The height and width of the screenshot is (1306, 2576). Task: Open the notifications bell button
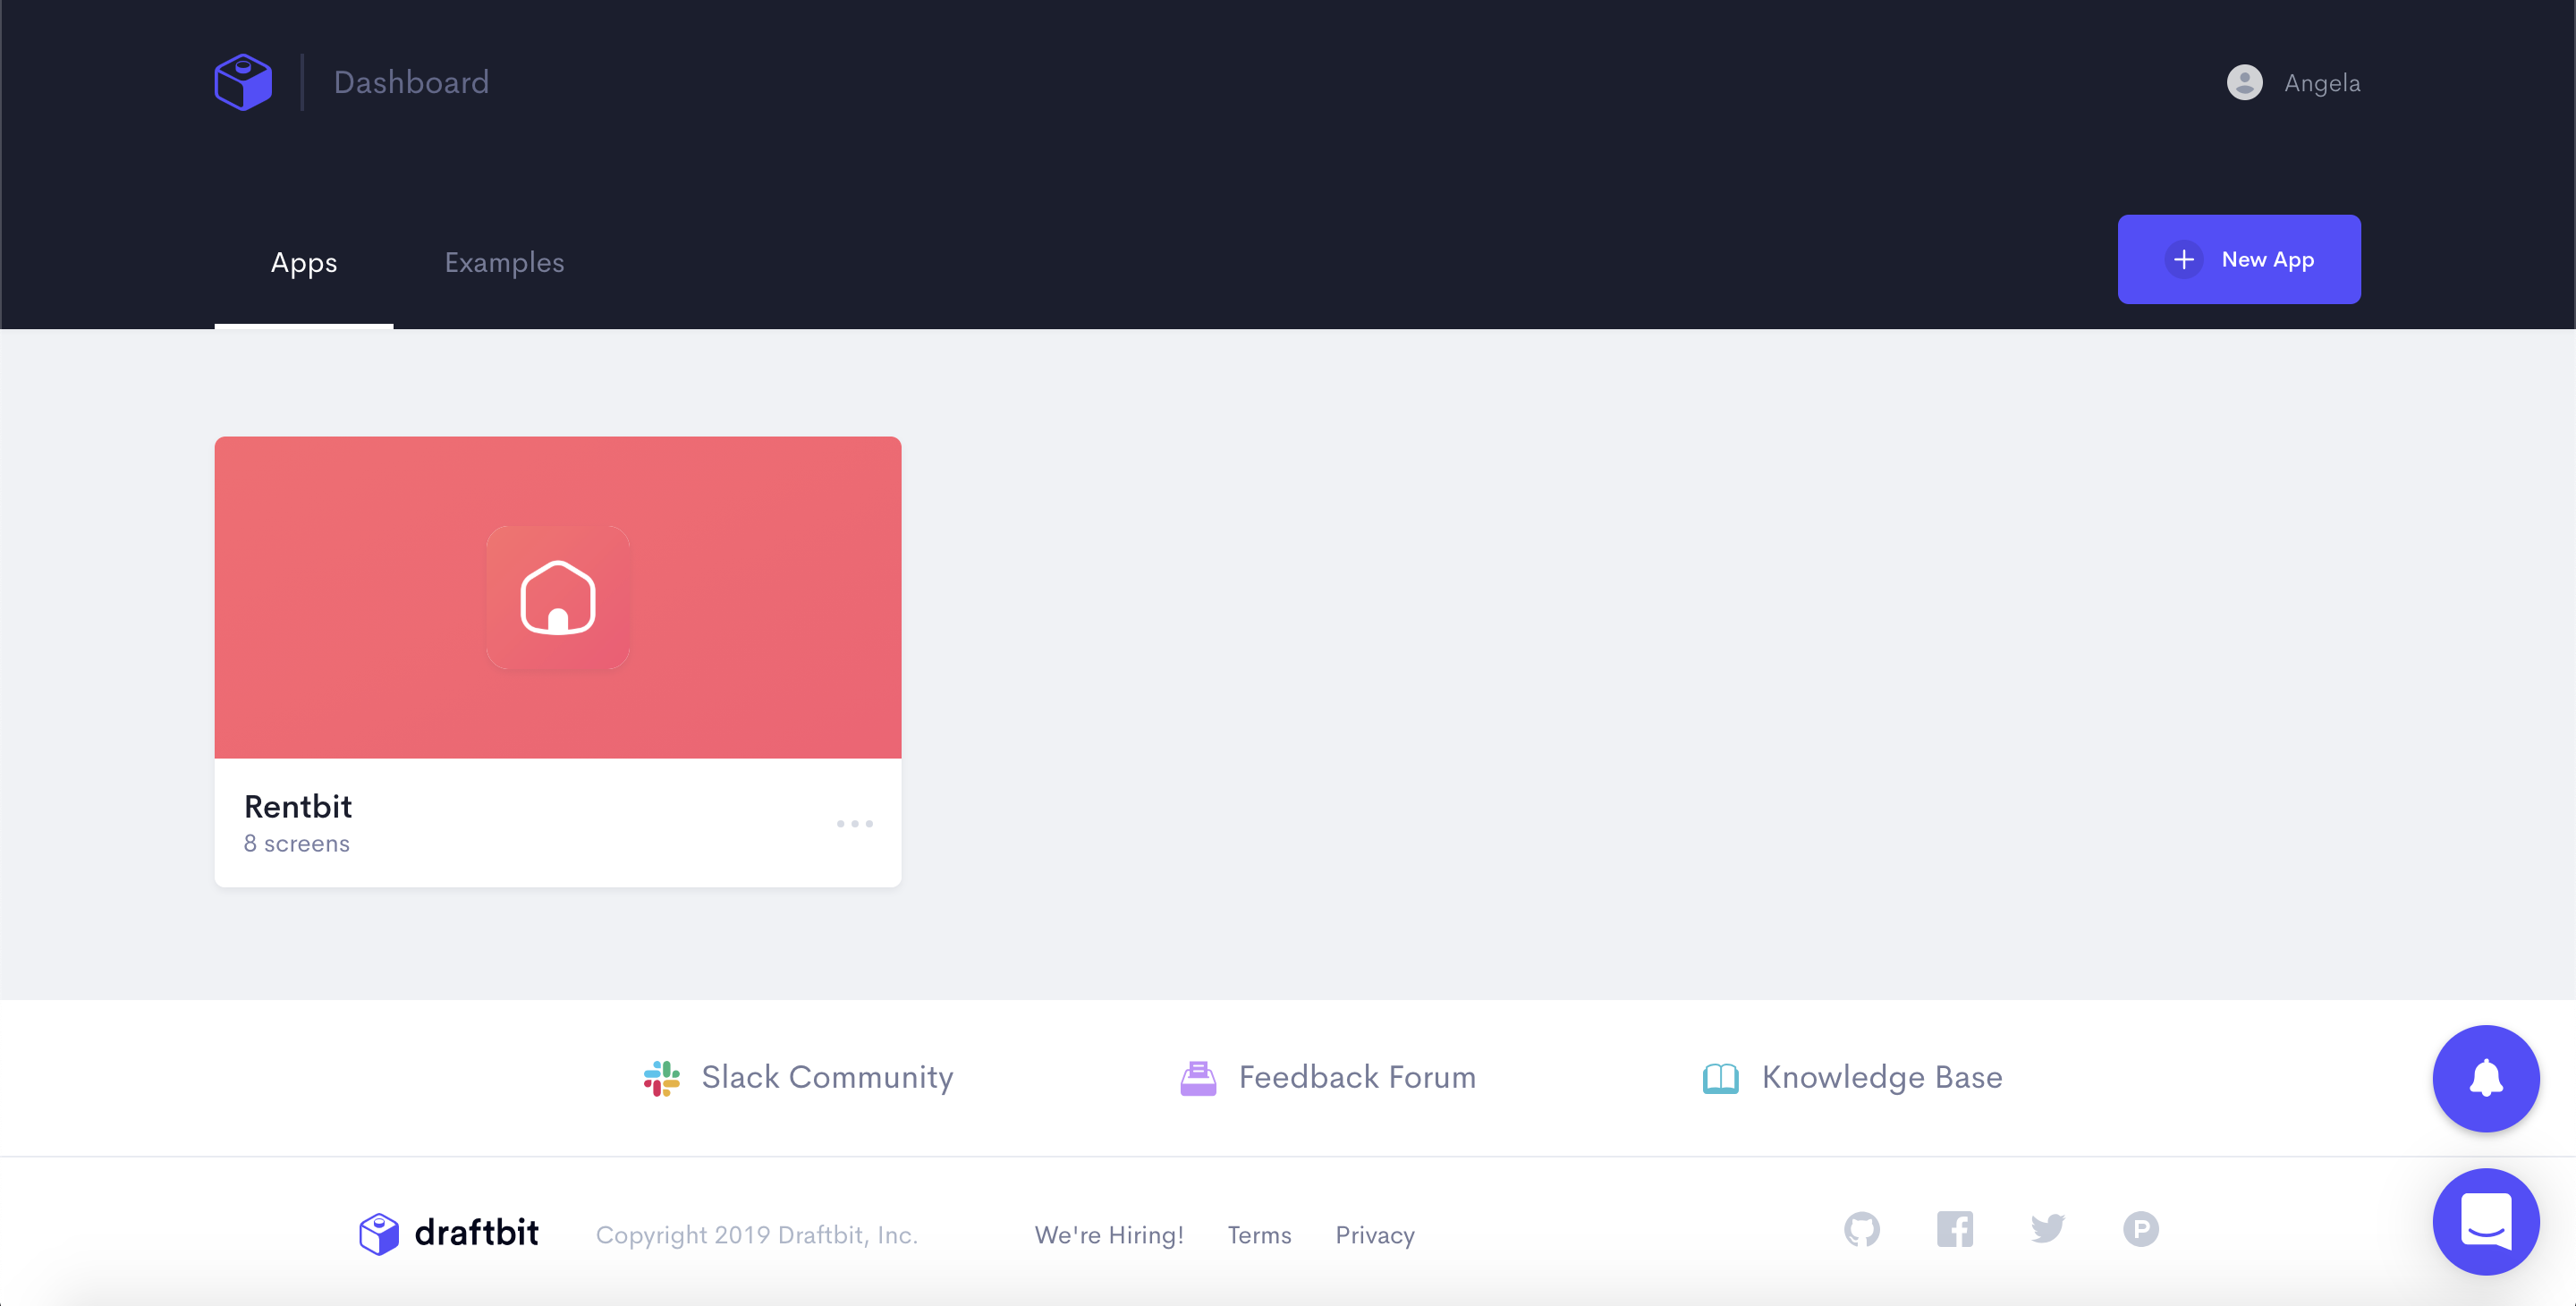2485,1078
